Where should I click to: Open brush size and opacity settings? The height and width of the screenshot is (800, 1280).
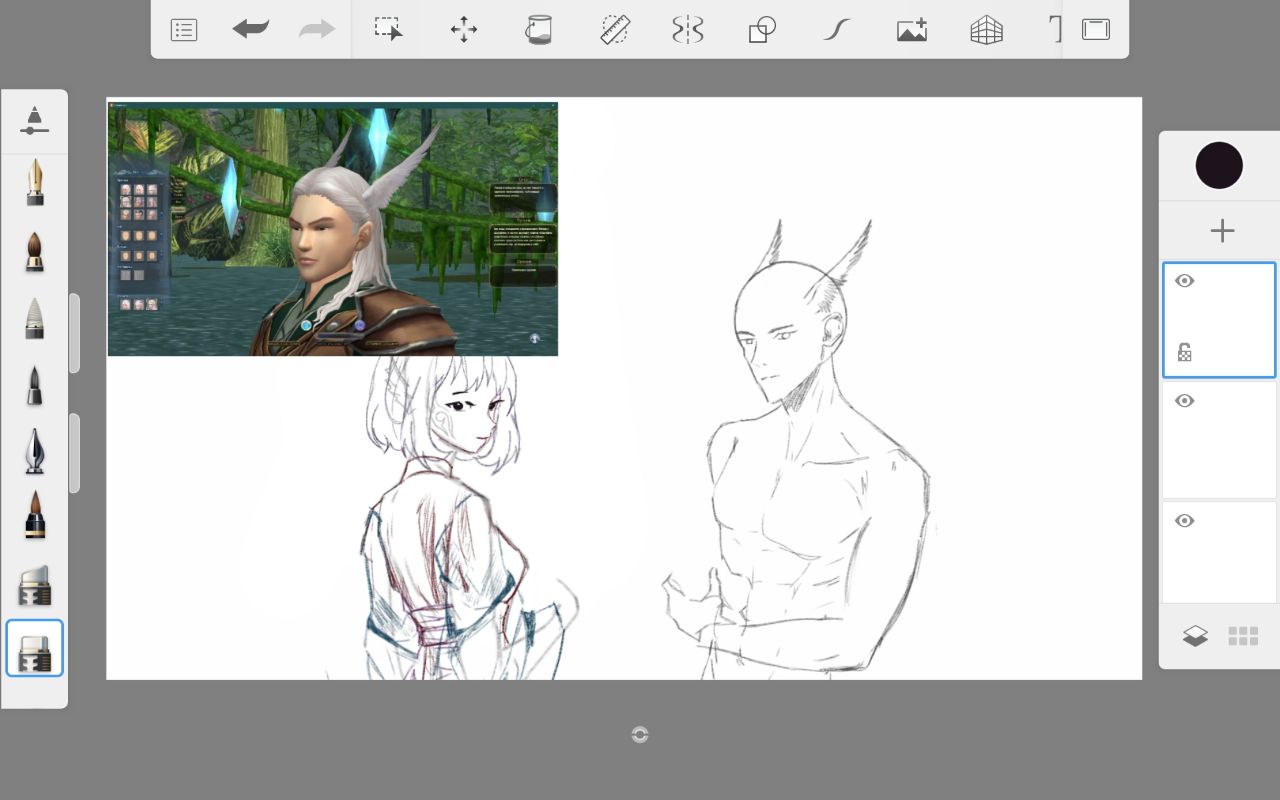[34, 120]
